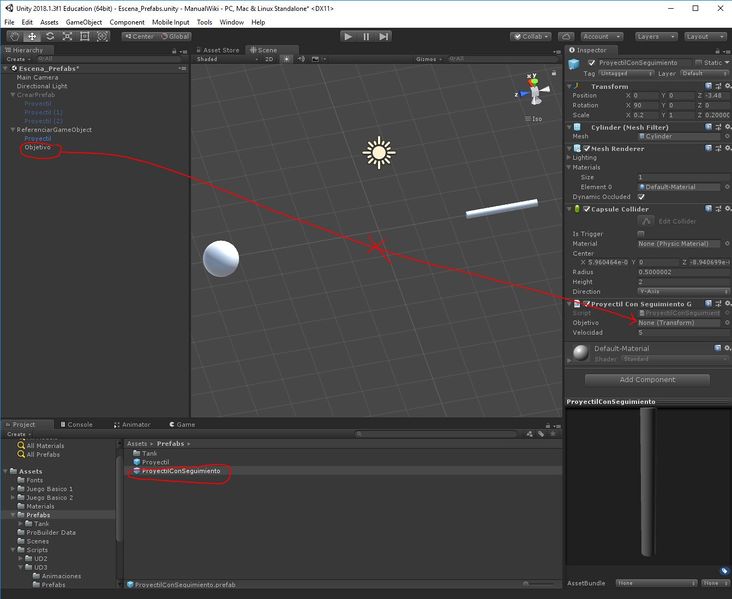
Task: Open Transform component gear settings
Action: (x=727, y=86)
